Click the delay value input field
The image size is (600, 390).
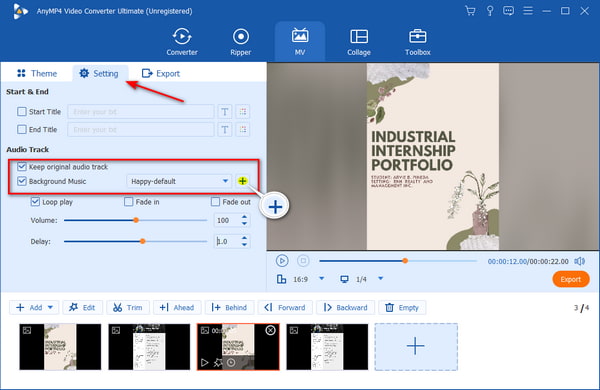tap(227, 241)
